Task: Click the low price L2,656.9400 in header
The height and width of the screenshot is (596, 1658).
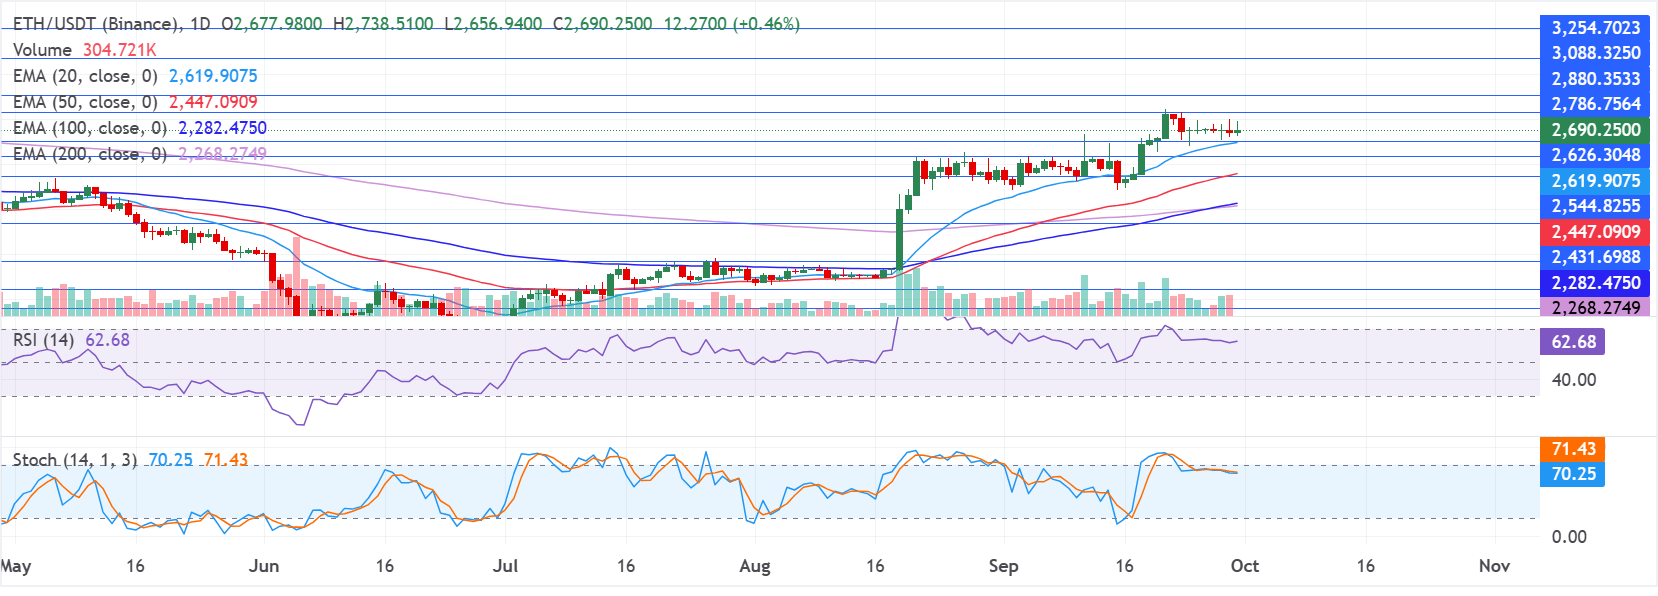Action: pyautogui.click(x=494, y=23)
